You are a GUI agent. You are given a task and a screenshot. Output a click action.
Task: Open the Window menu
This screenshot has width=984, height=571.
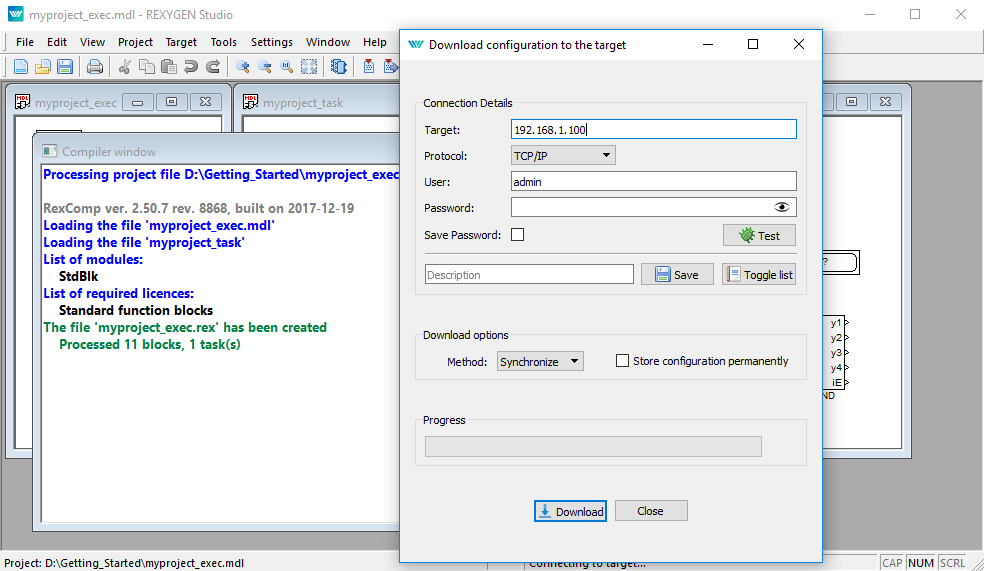tap(328, 42)
